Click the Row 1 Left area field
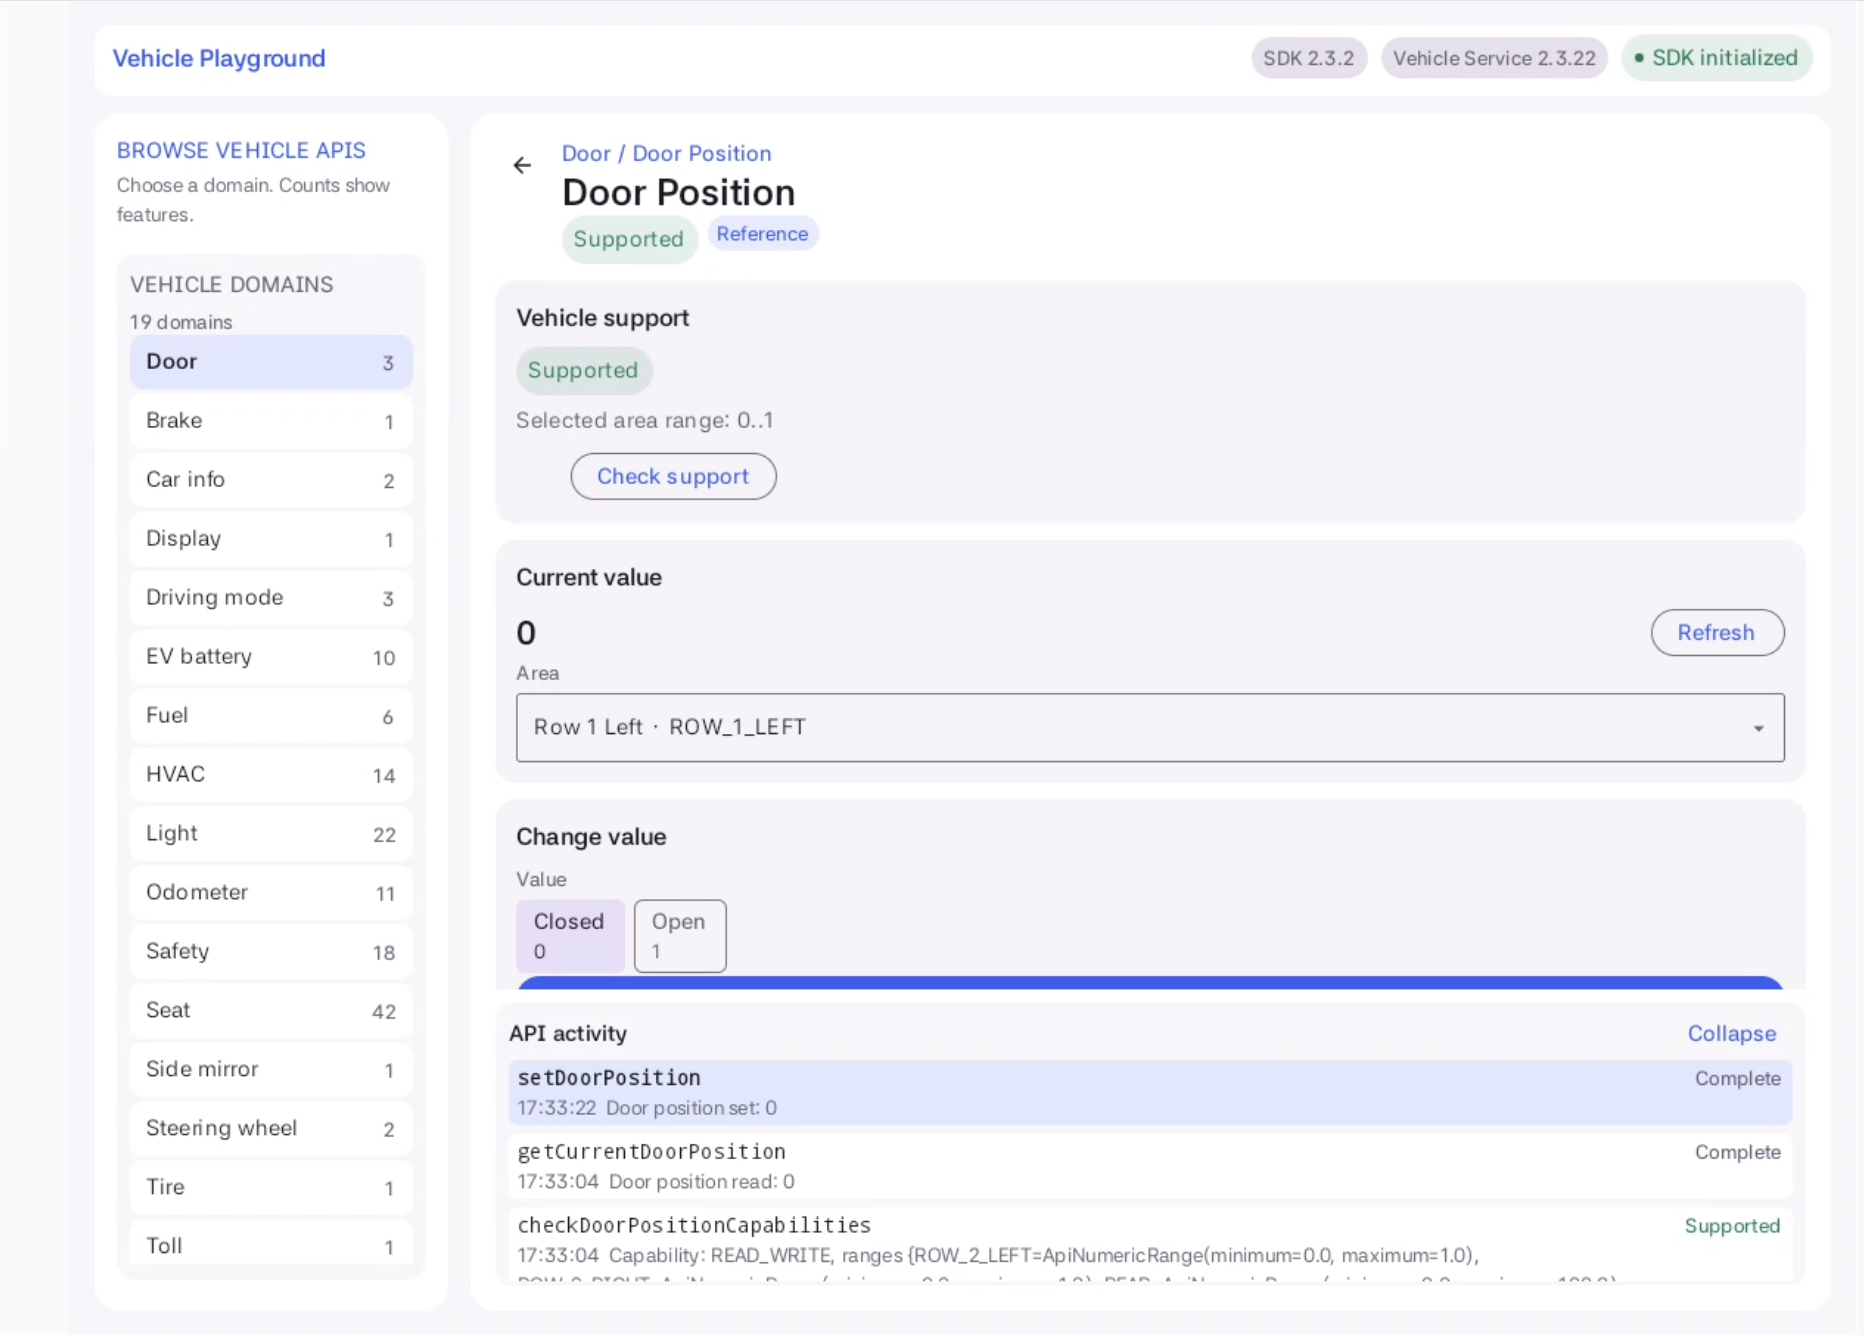 1150,728
